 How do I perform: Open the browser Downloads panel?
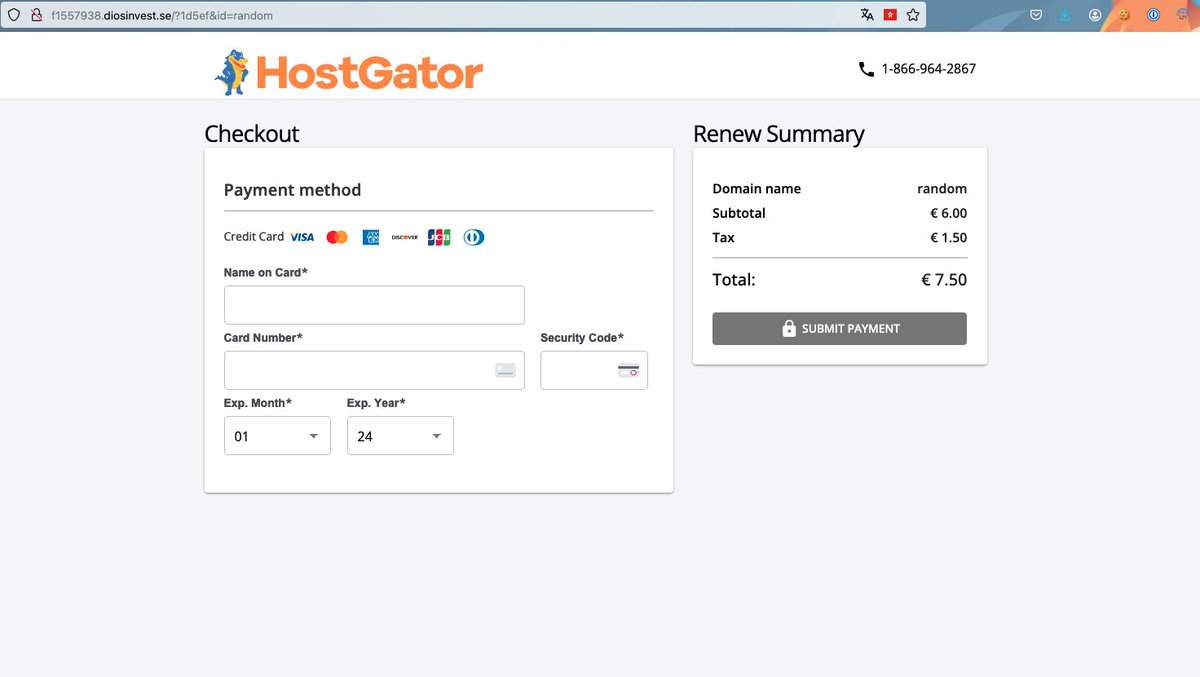click(1063, 14)
